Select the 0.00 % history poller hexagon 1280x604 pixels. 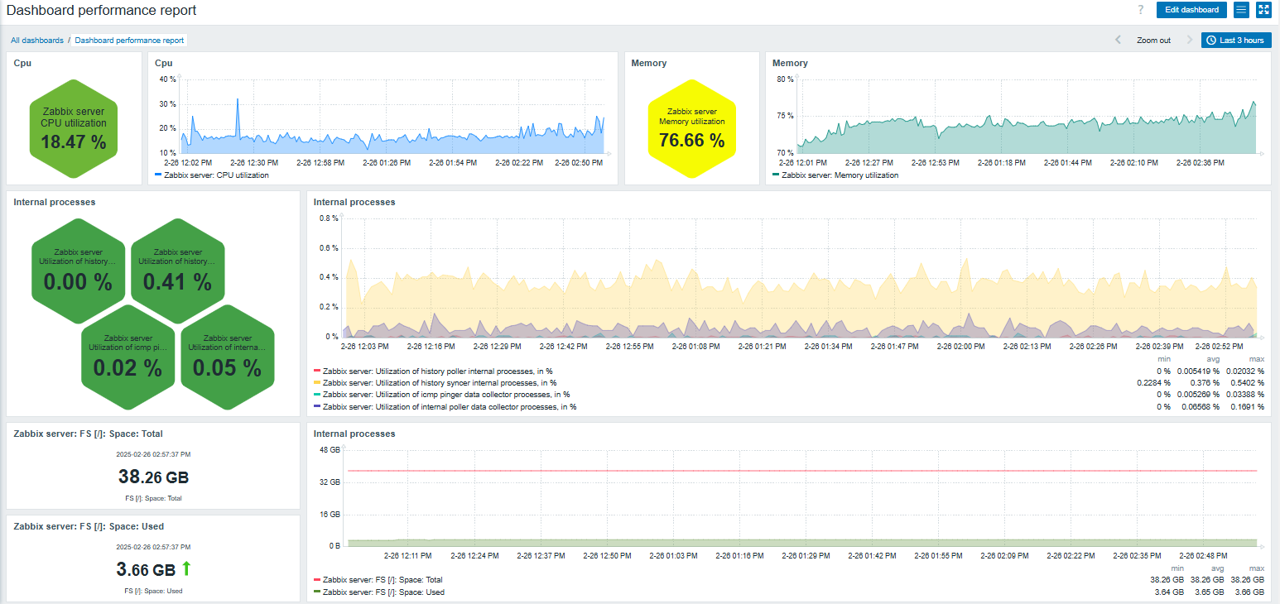pyautogui.click(x=79, y=271)
